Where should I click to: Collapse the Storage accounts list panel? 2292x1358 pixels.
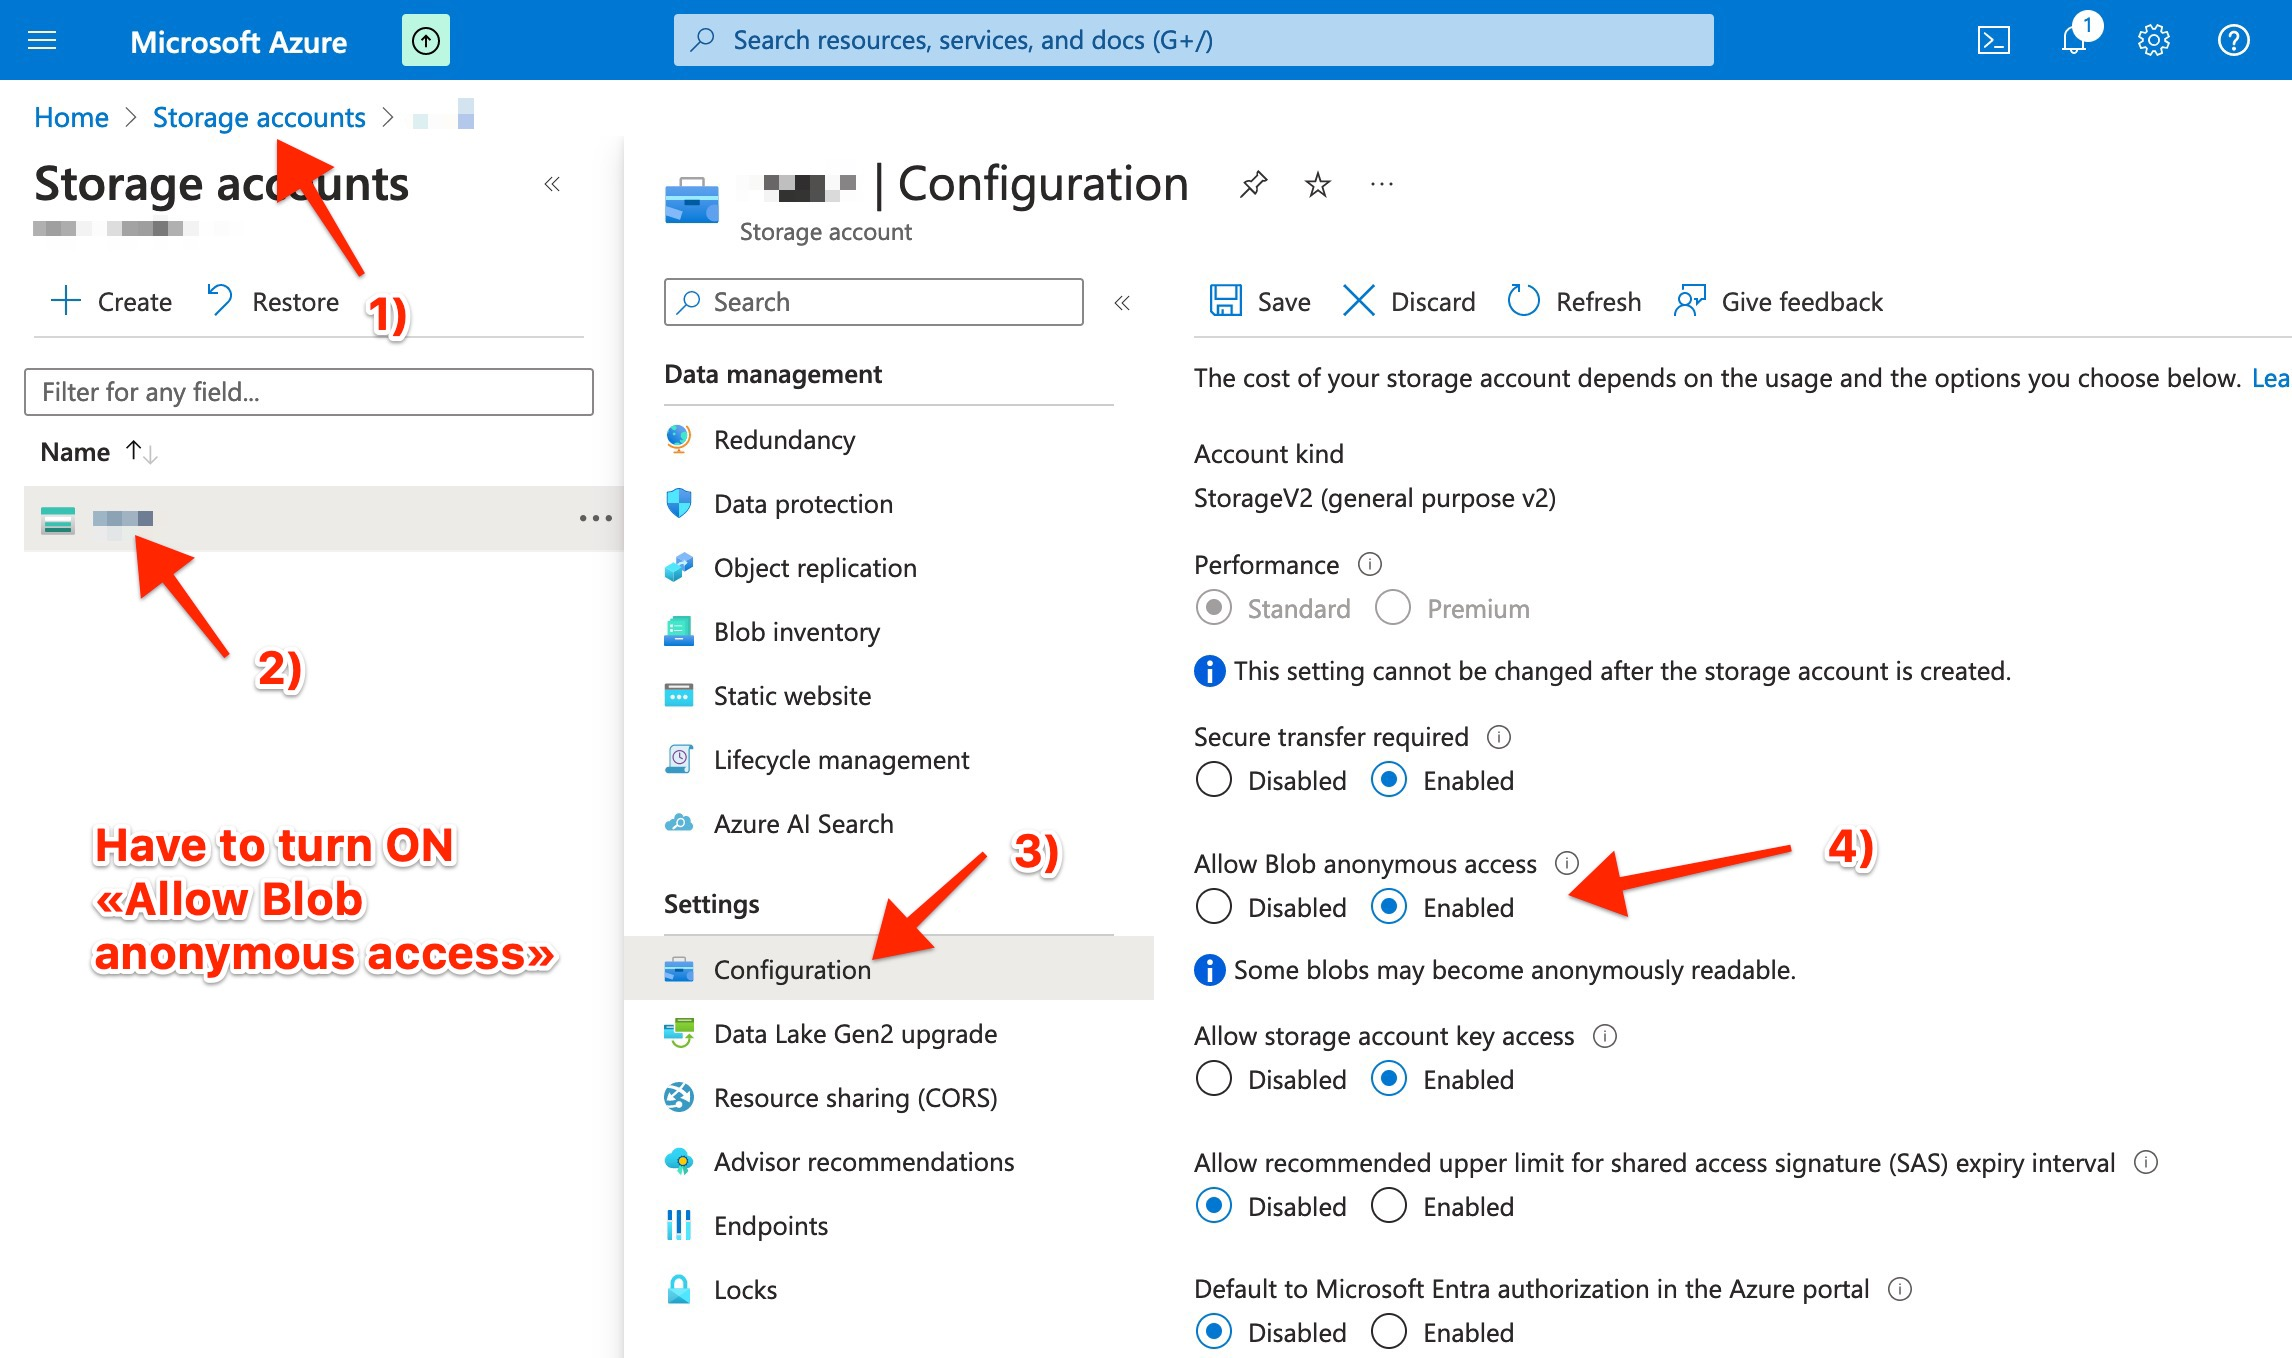point(552,184)
